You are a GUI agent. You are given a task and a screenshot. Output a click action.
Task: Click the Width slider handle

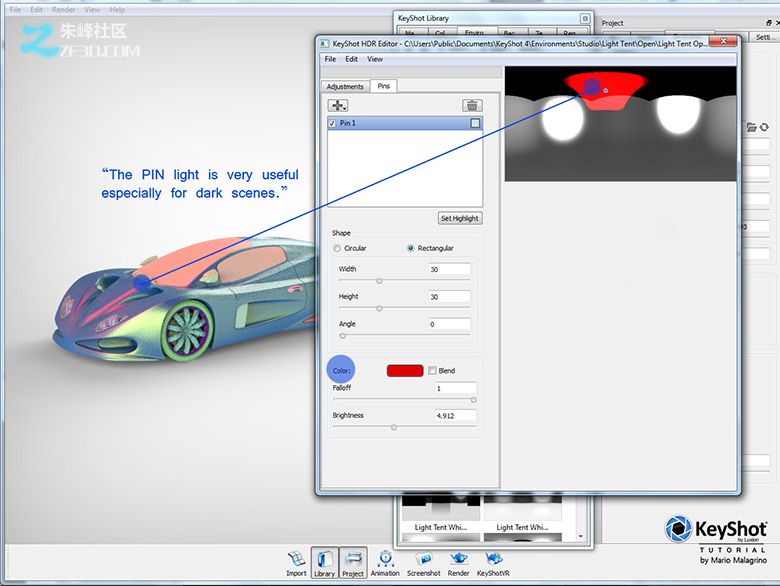[379, 281]
